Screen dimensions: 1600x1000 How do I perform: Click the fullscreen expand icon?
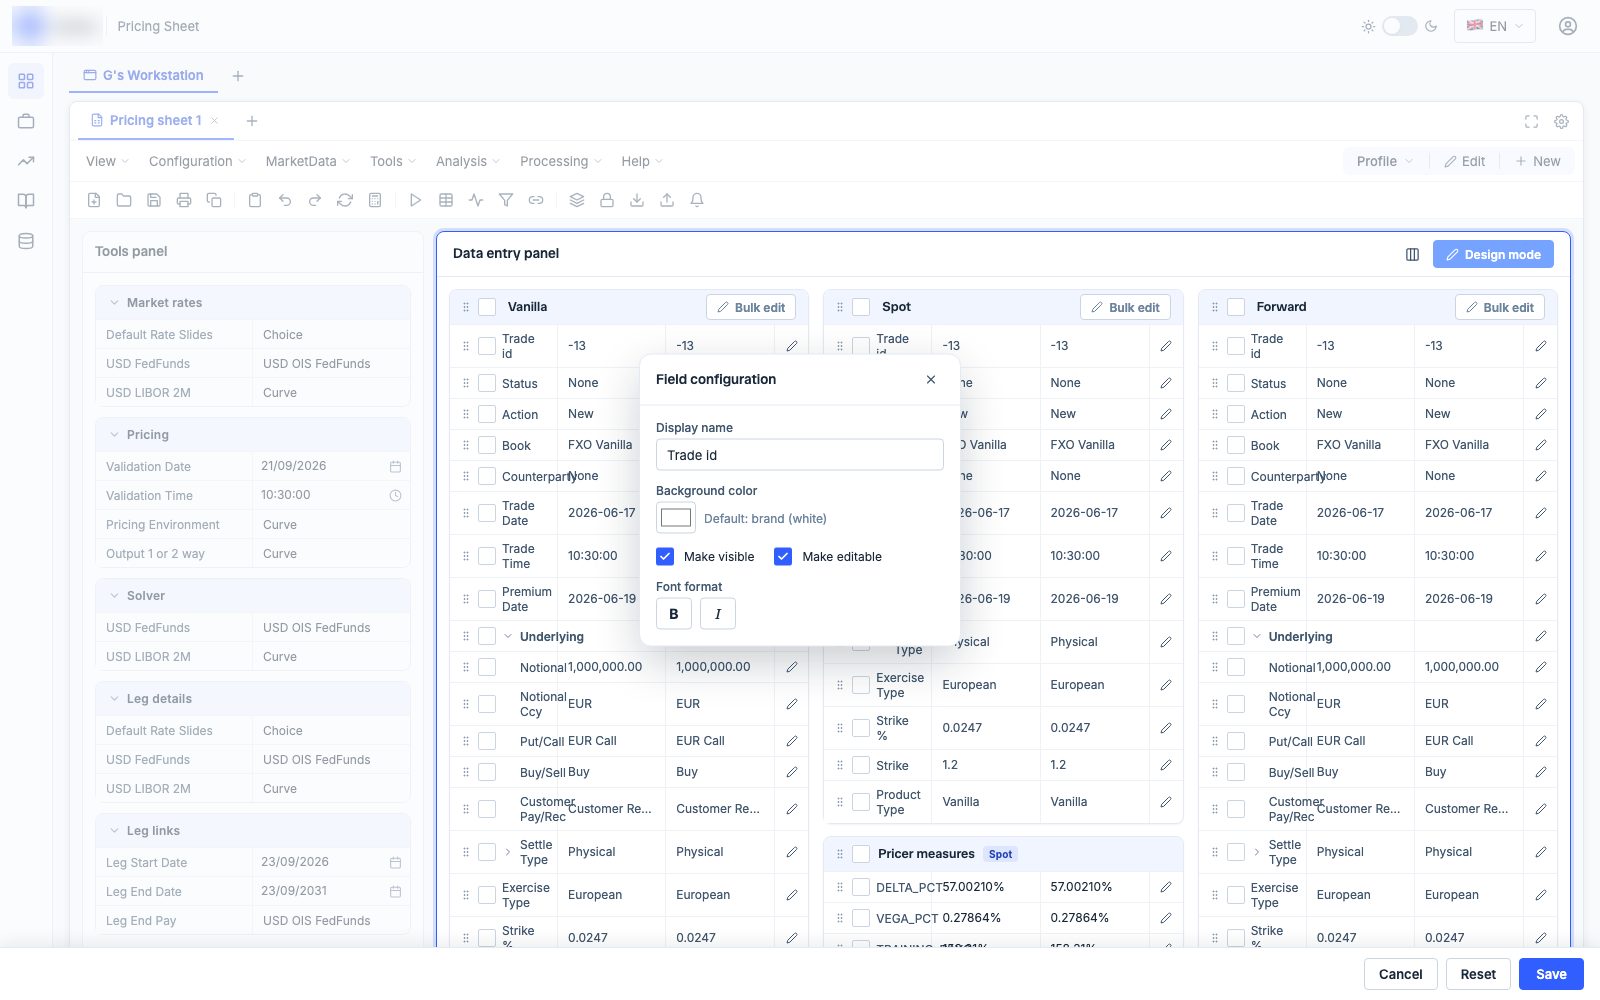1531,121
